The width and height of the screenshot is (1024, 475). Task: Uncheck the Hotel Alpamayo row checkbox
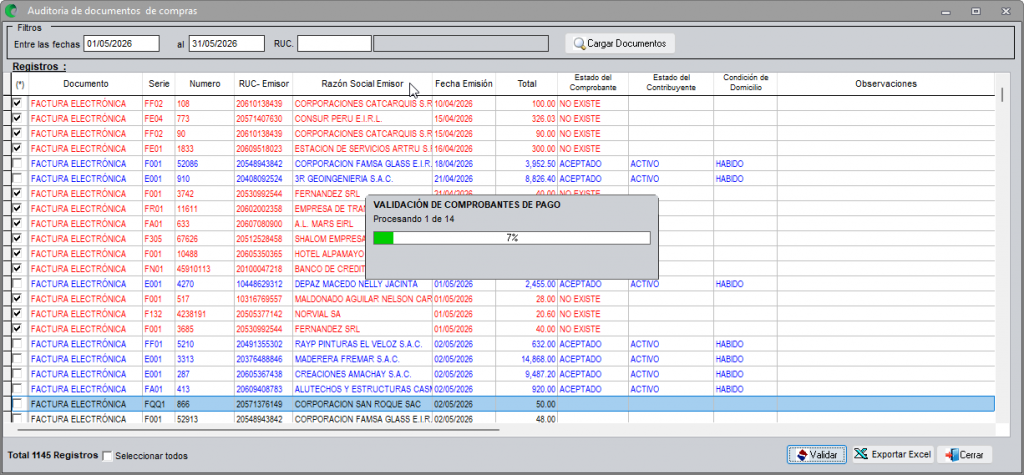point(17,254)
